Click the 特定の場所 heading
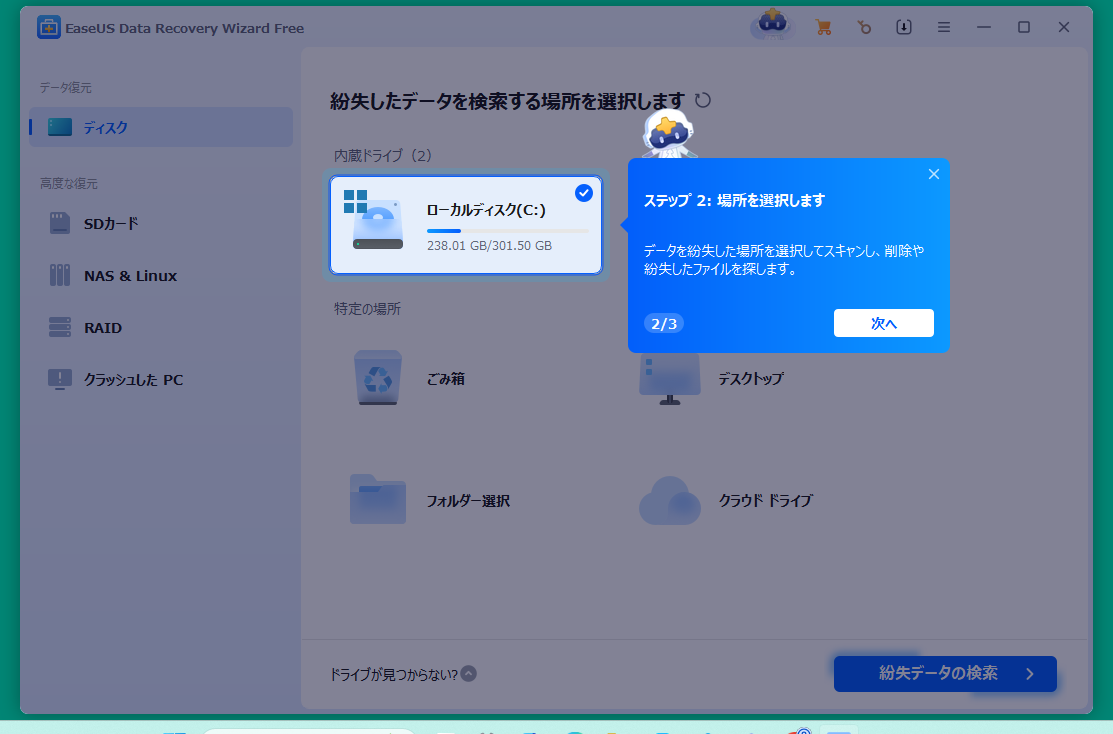 click(x=368, y=309)
